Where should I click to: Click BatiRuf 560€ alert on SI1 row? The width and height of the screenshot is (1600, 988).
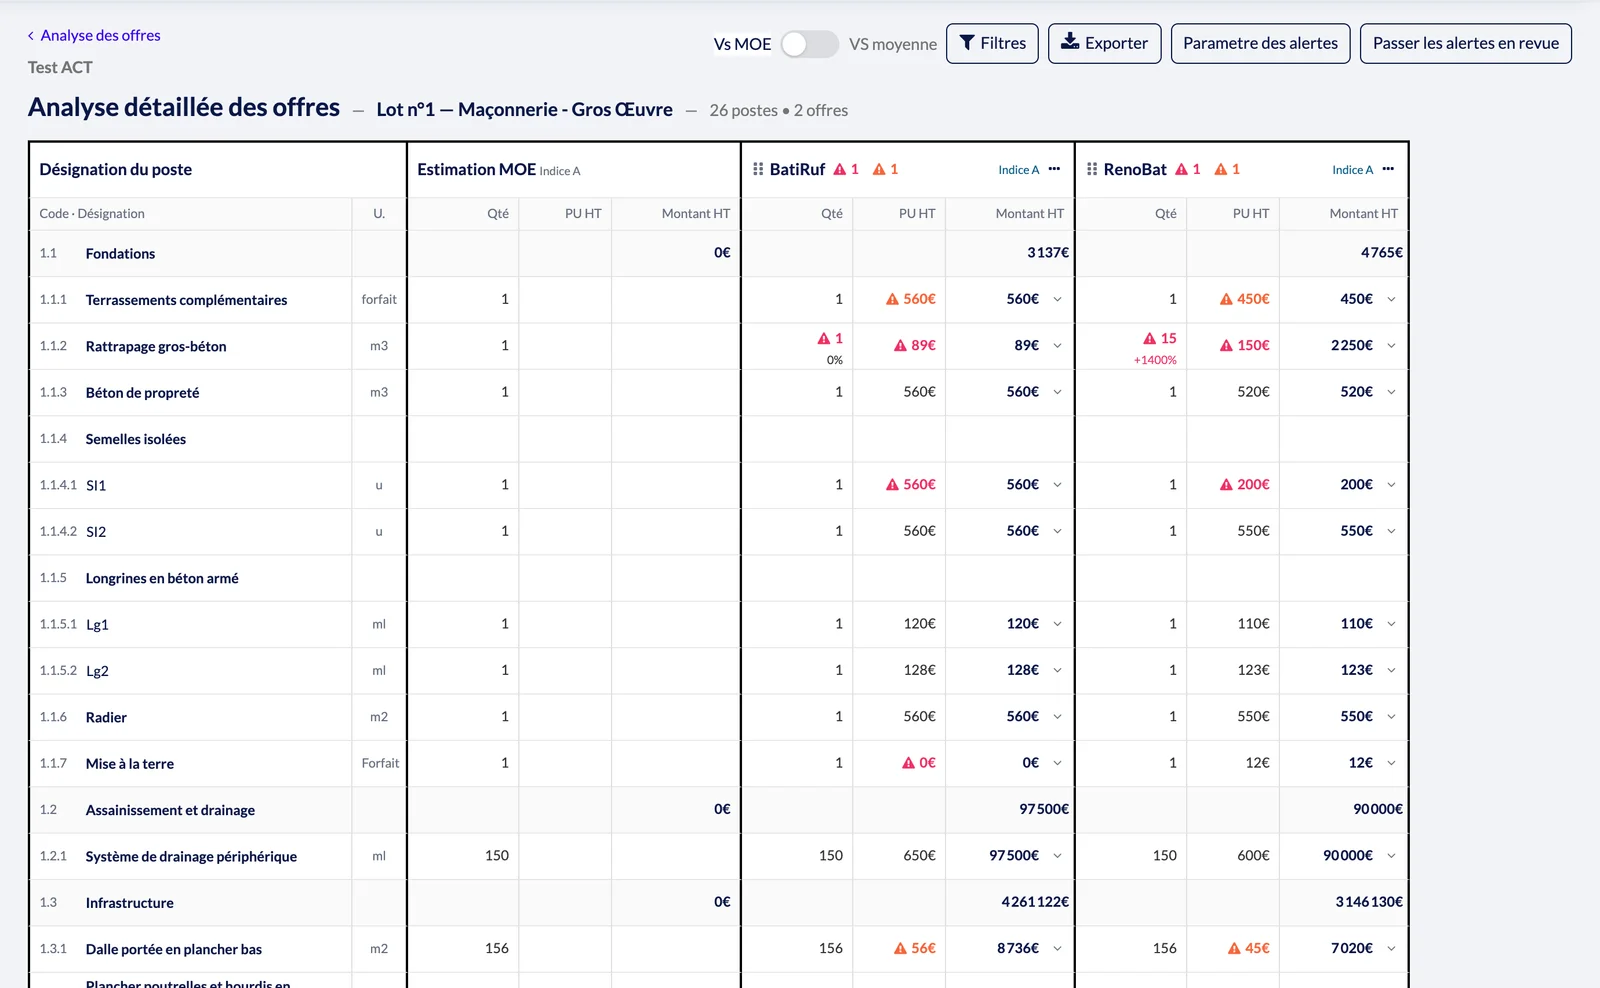coord(910,484)
